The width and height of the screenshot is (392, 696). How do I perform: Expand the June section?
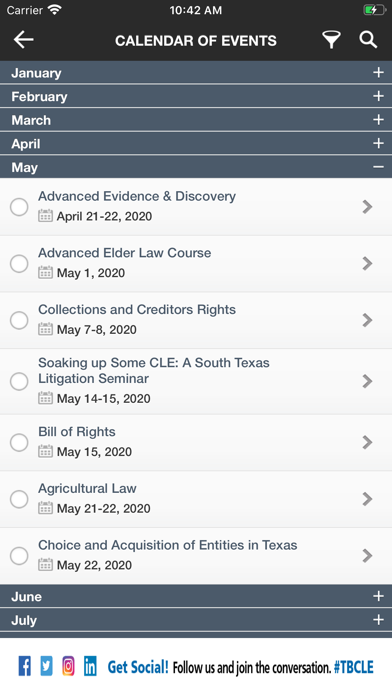tap(196, 596)
